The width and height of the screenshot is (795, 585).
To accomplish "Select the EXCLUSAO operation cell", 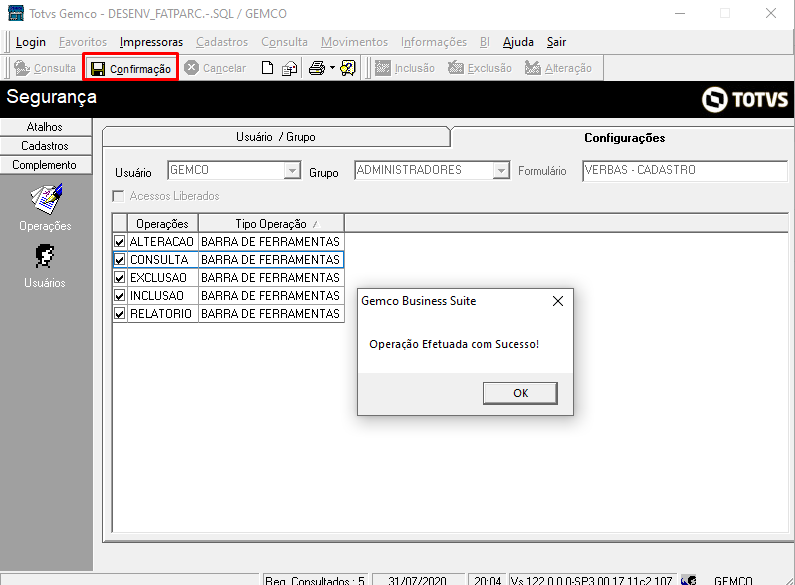I will [x=162, y=278].
